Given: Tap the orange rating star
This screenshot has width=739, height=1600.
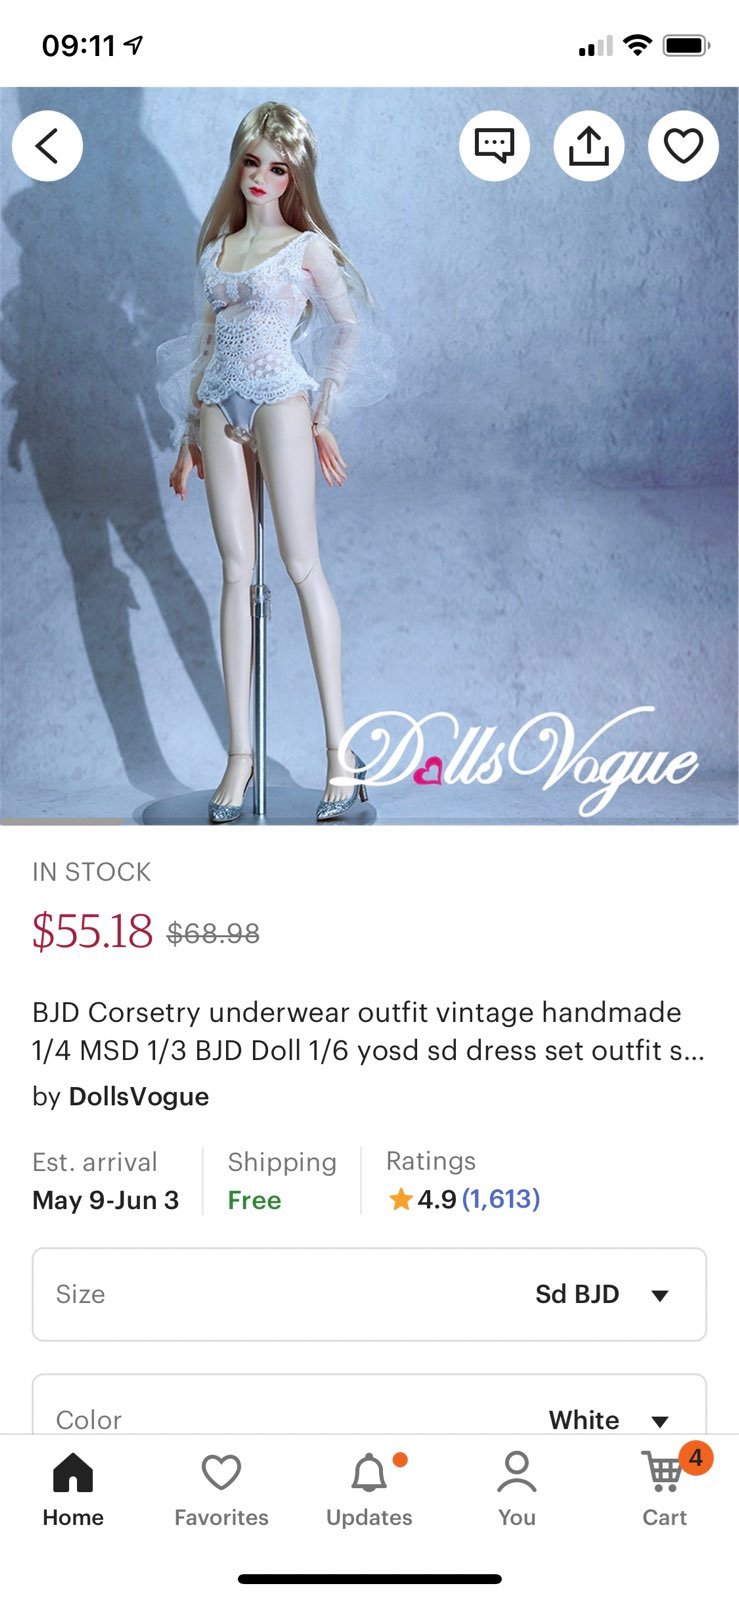Looking at the screenshot, I should click(x=401, y=1198).
